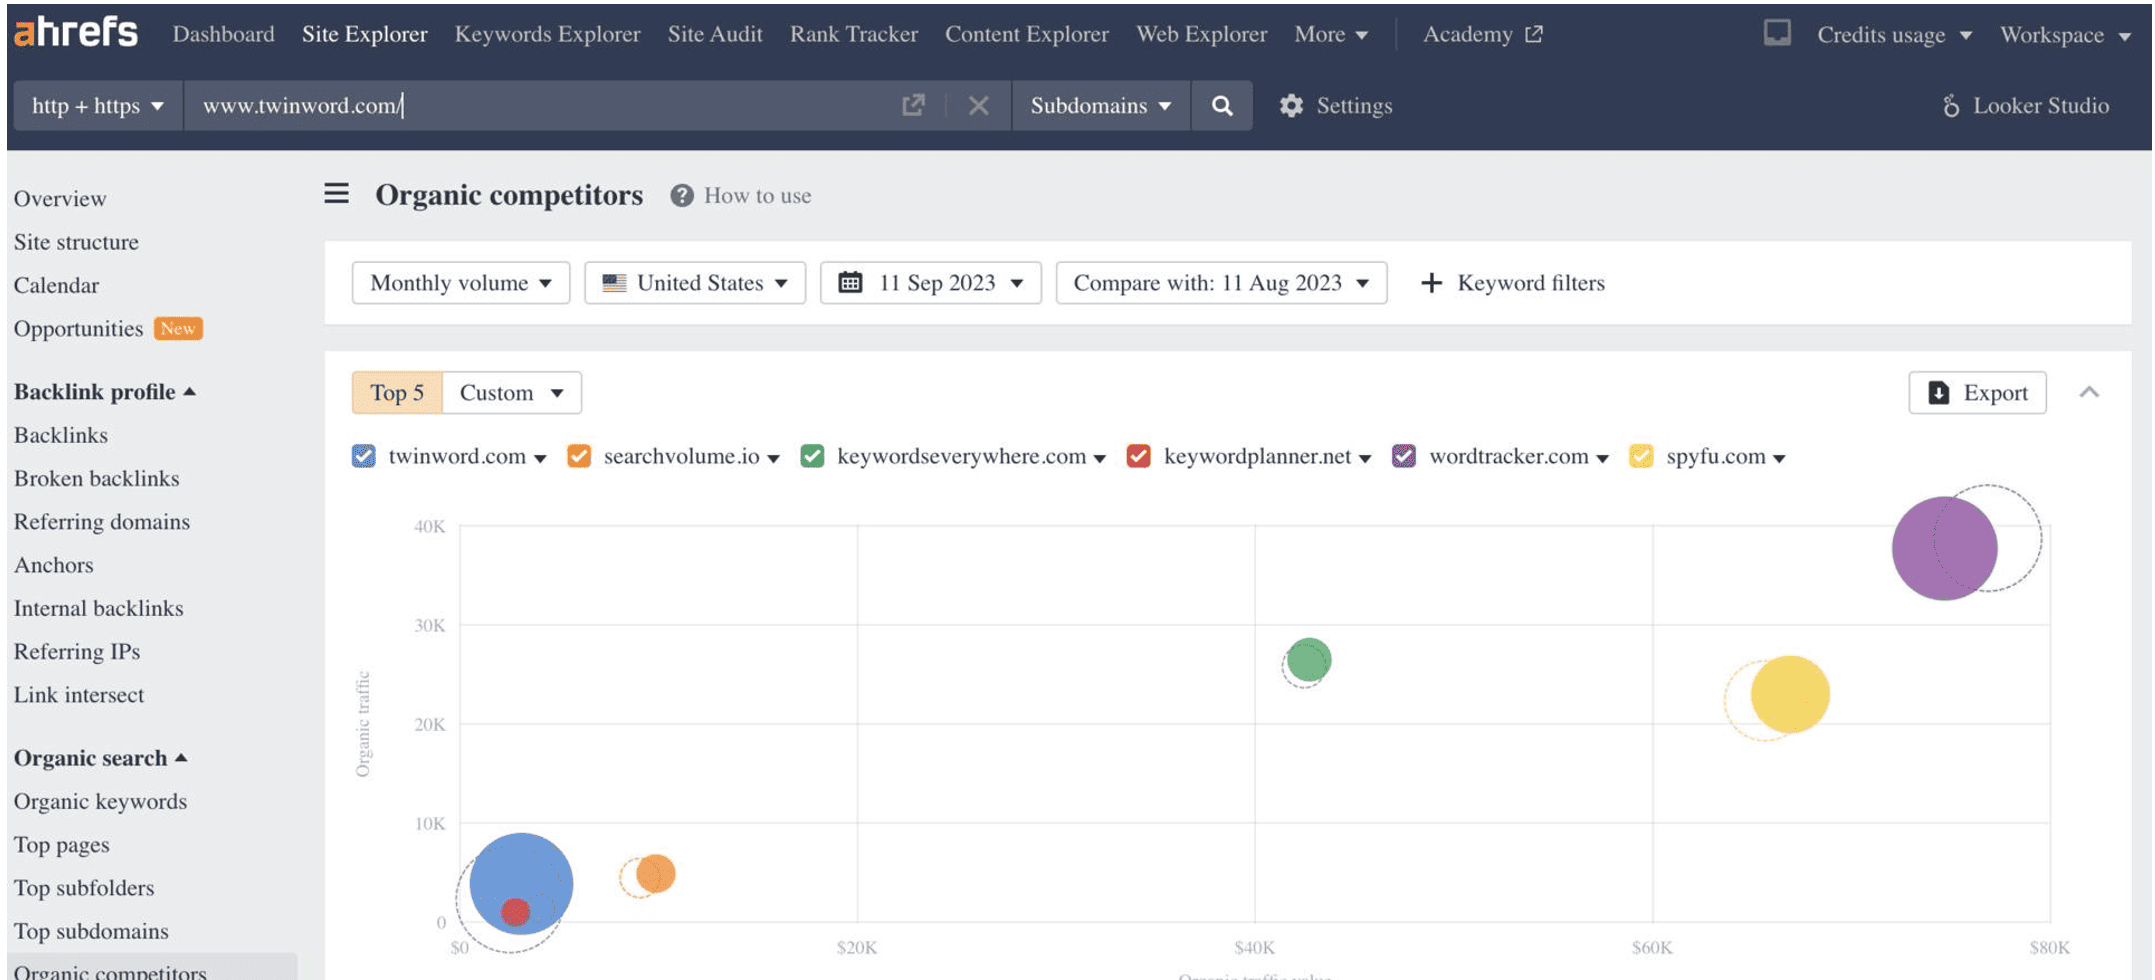2155x980 pixels.
Task: Click the yellow spyfu.com bubble
Action: 1790,694
